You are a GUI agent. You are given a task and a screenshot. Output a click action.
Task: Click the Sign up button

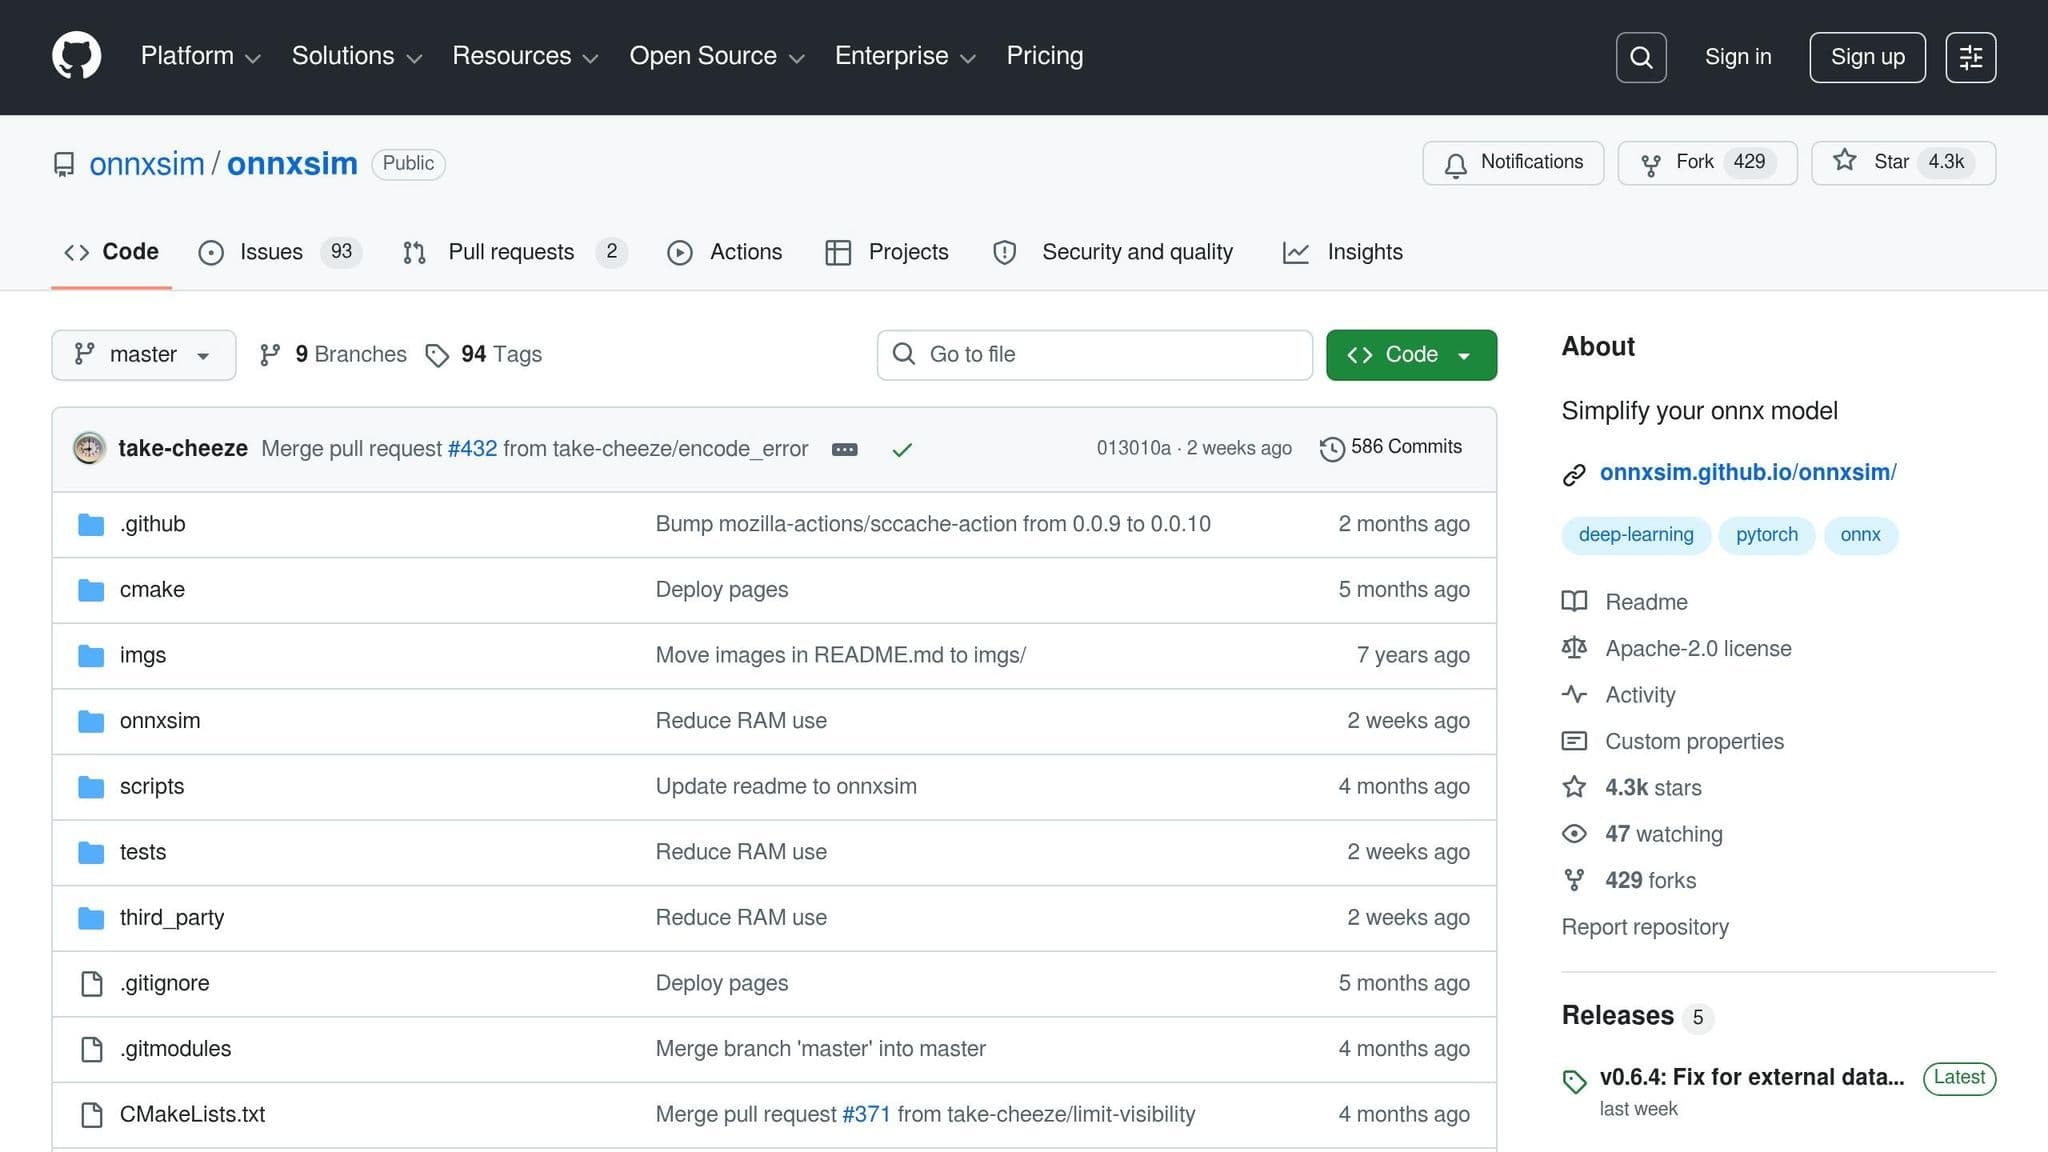coord(1867,57)
